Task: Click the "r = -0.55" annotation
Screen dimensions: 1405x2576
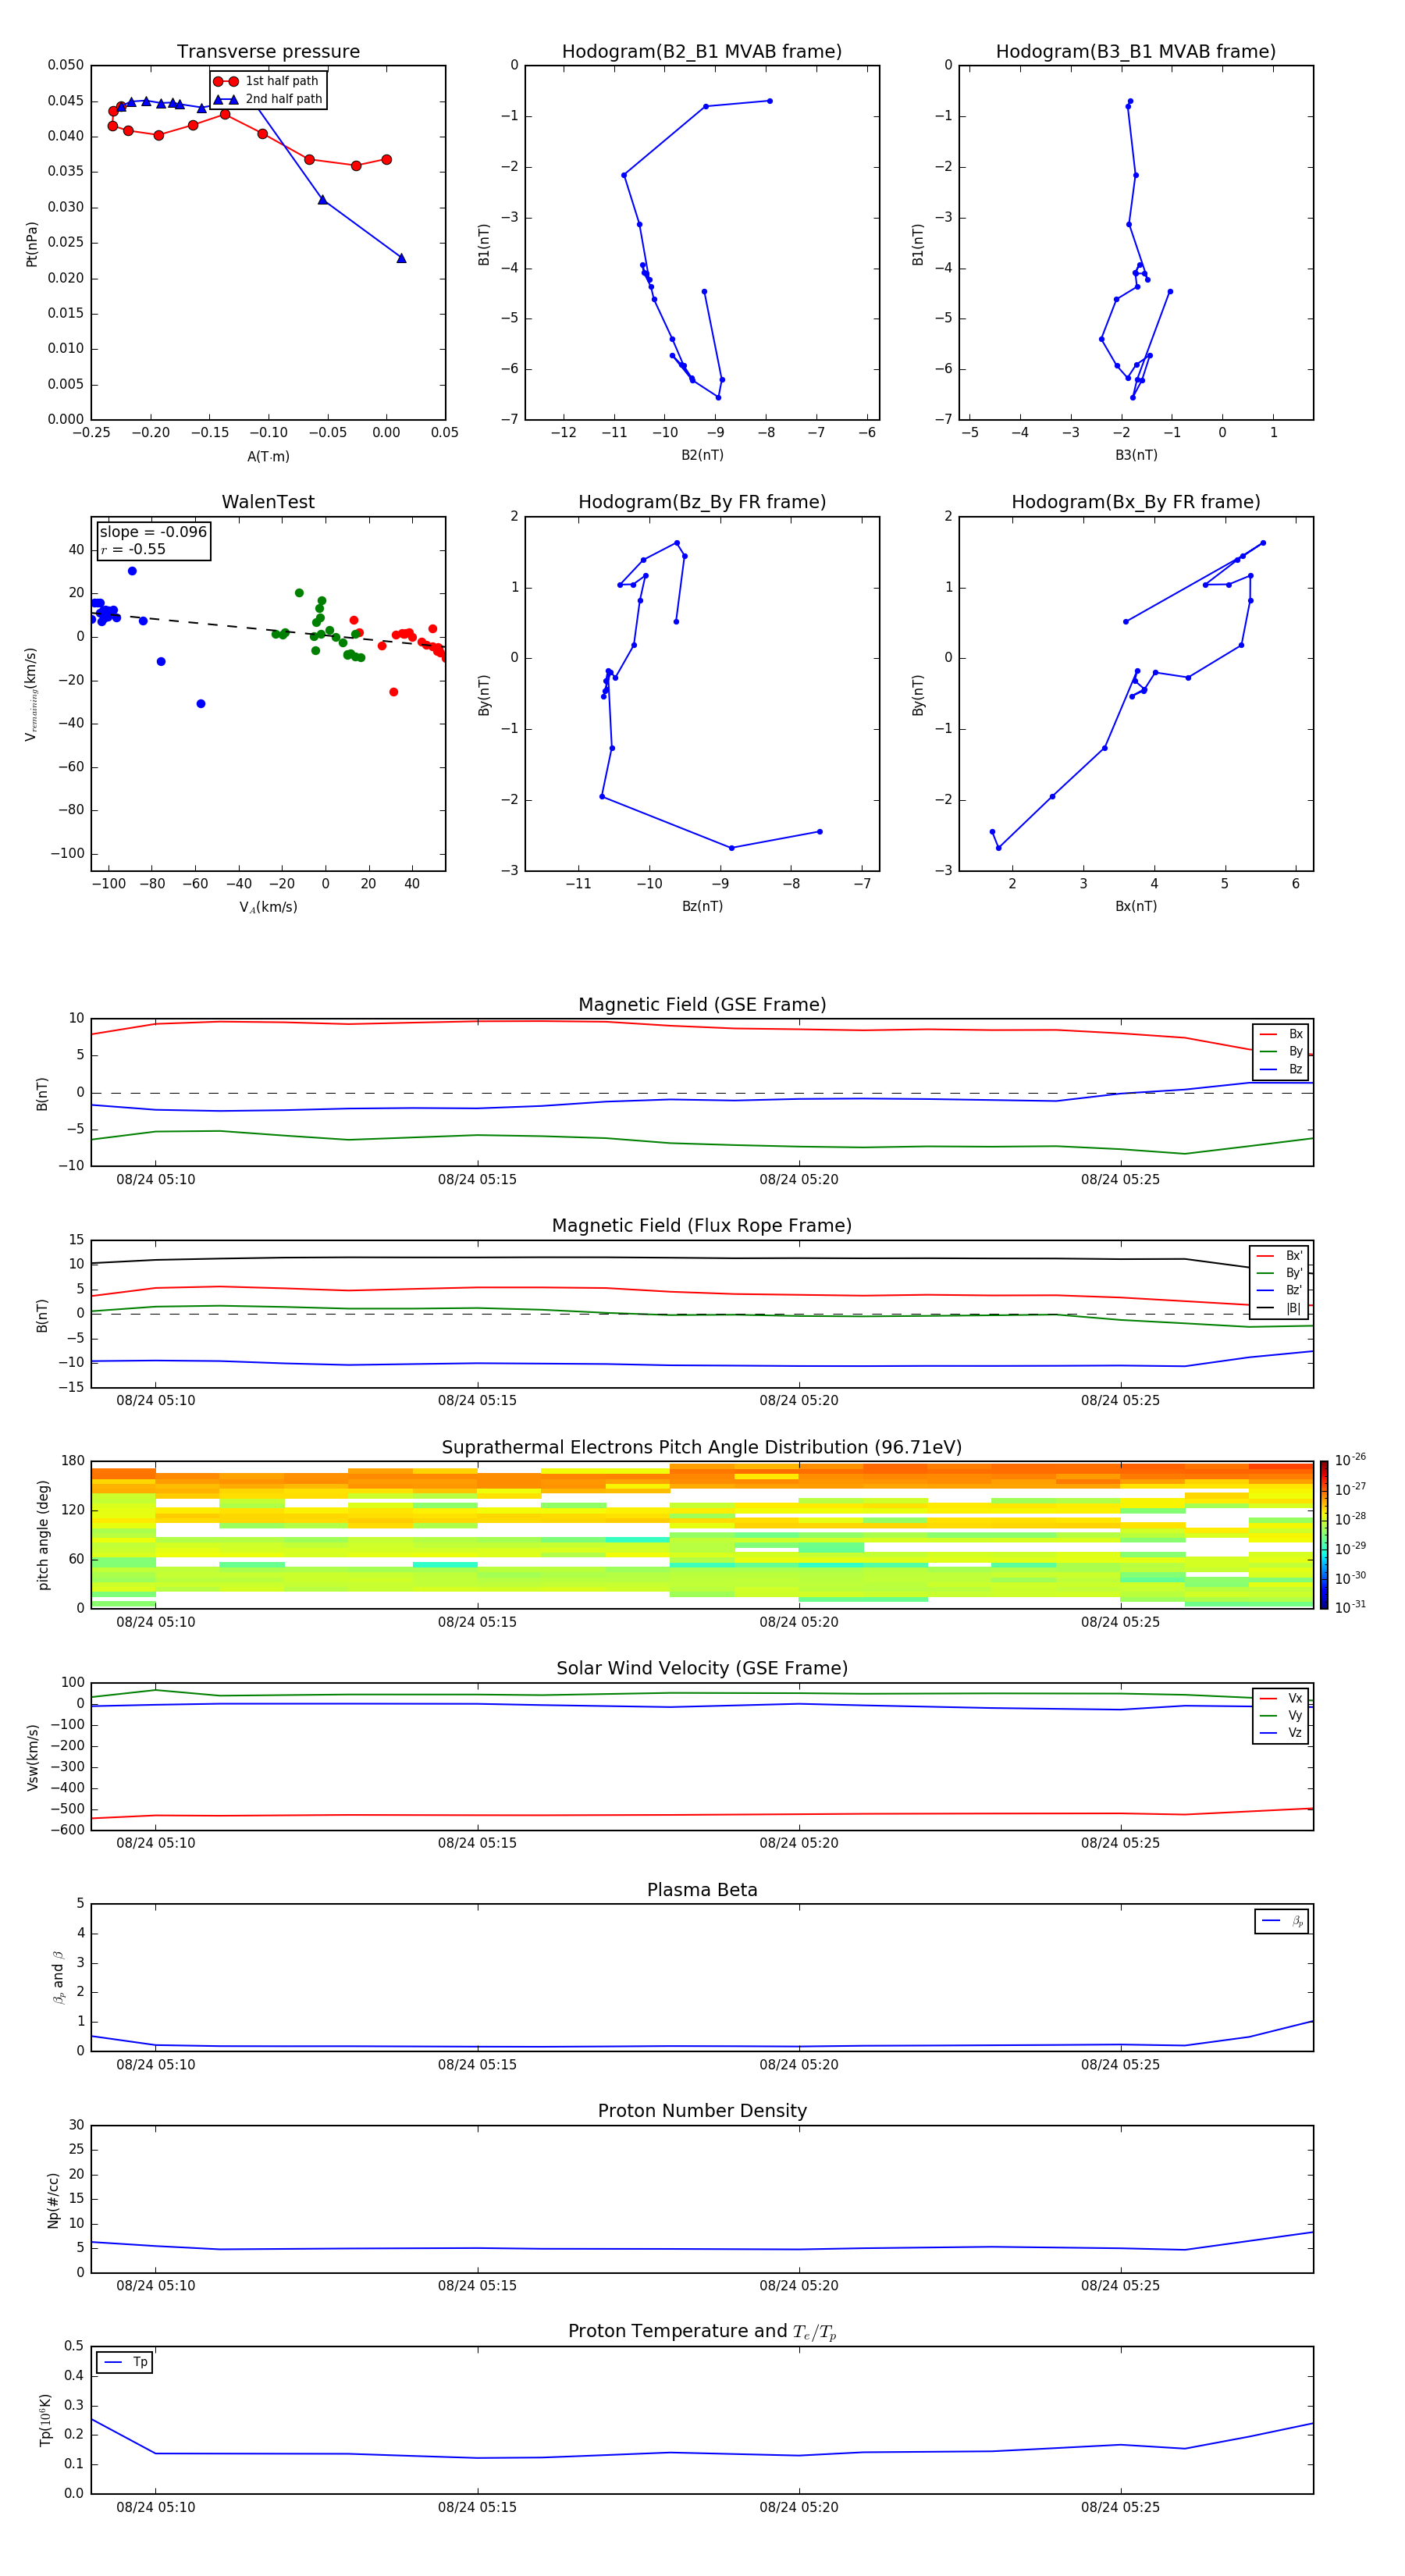Action: (x=133, y=550)
